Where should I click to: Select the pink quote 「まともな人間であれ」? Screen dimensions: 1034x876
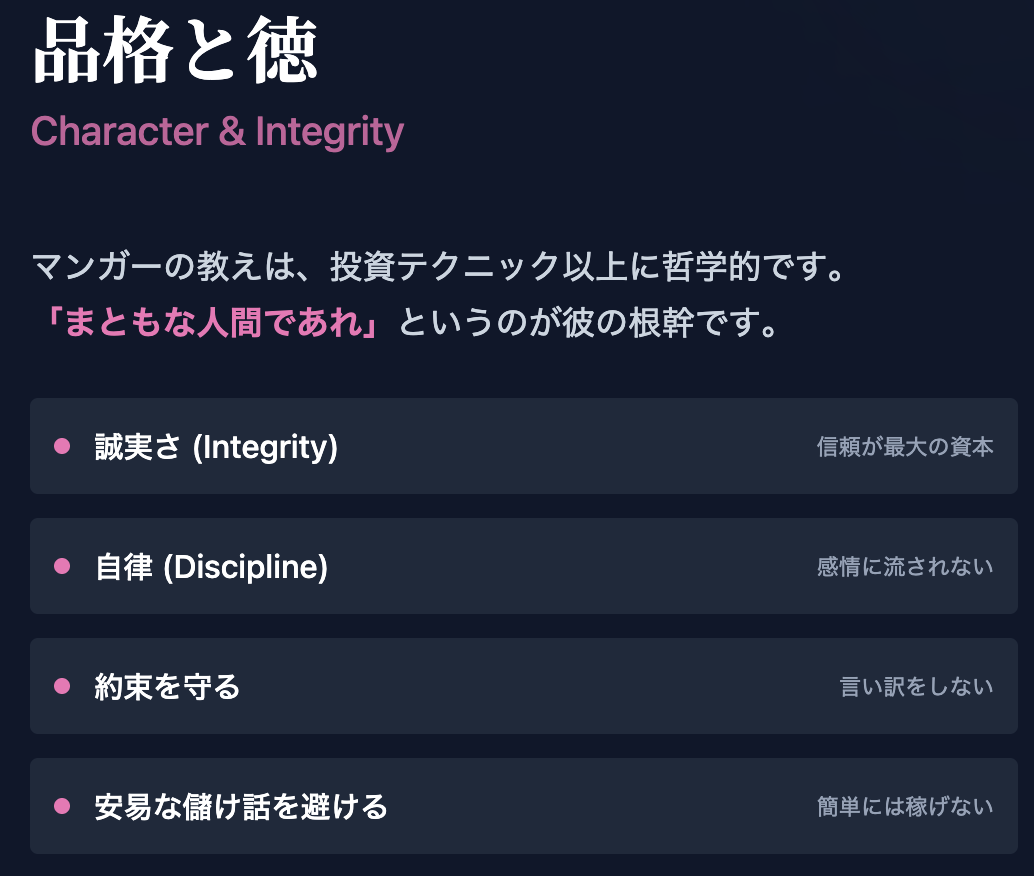tap(215, 323)
